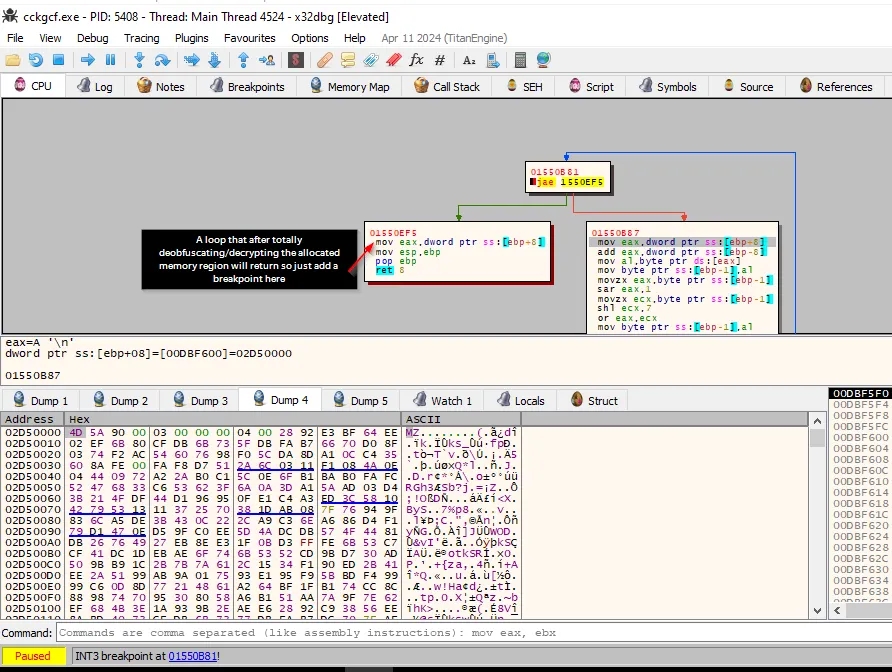This screenshot has width=892, height=672.
Task: Click the Address column header in dump
Action: pyautogui.click(x=30, y=419)
